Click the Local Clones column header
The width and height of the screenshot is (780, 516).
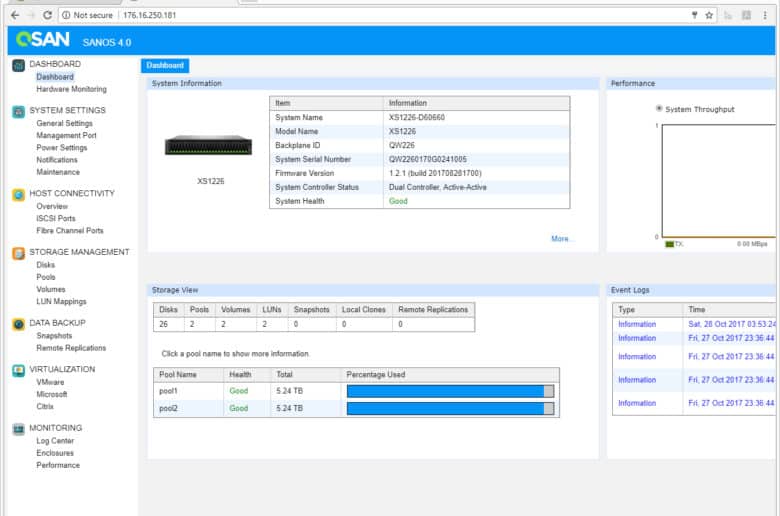tap(364, 310)
